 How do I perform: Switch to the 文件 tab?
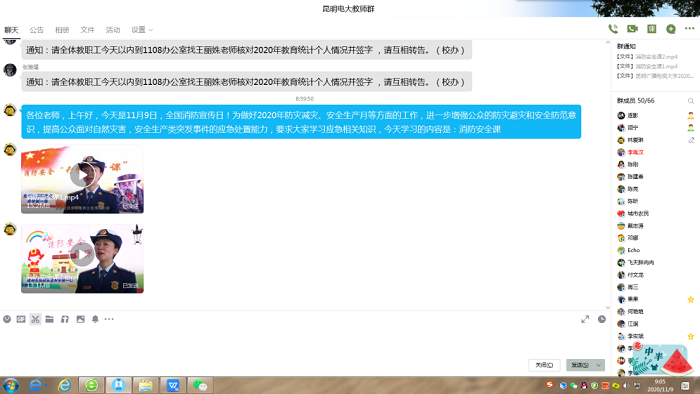(88, 30)
